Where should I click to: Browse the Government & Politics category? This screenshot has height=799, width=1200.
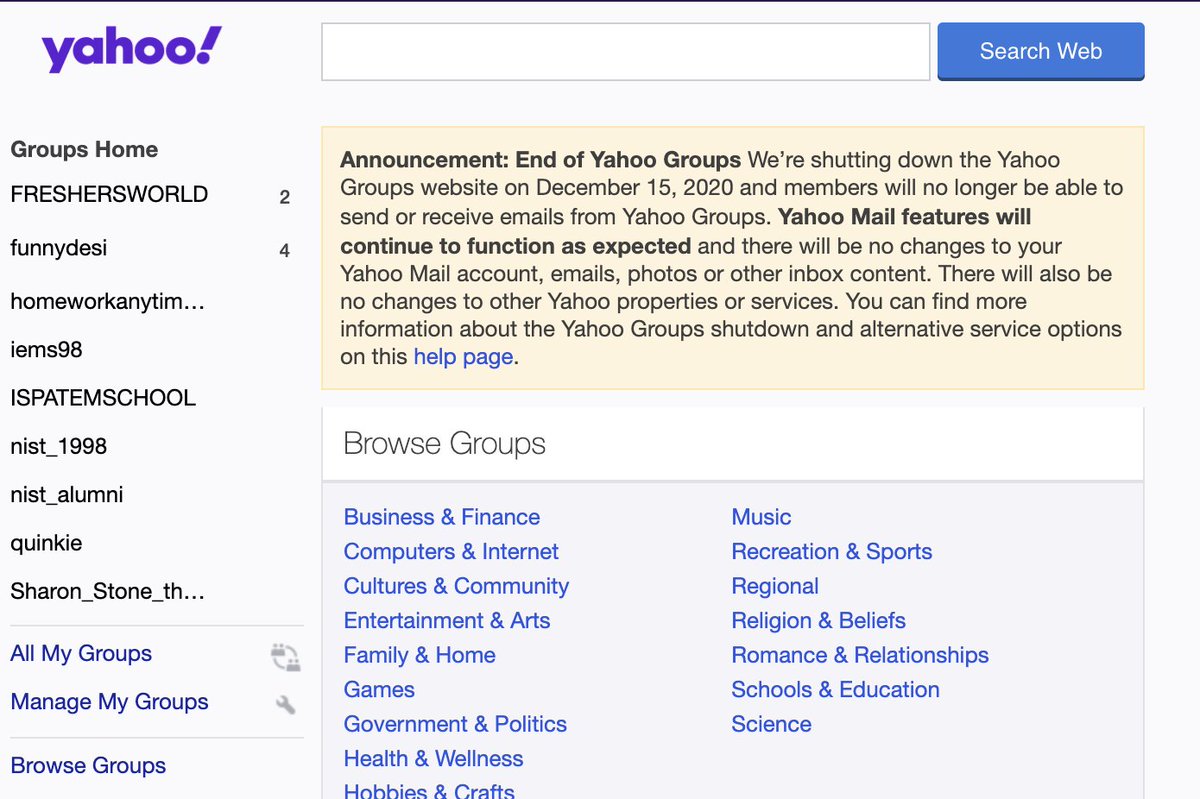click(x=455, y=724)
